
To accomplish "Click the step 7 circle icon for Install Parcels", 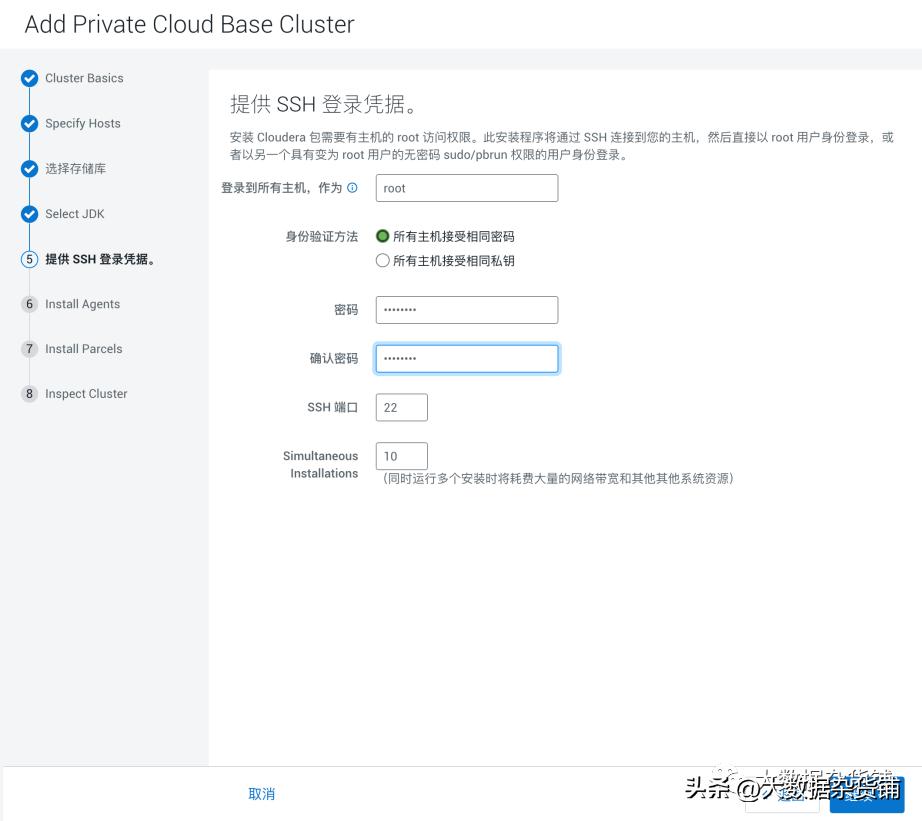I will (29, 349).
